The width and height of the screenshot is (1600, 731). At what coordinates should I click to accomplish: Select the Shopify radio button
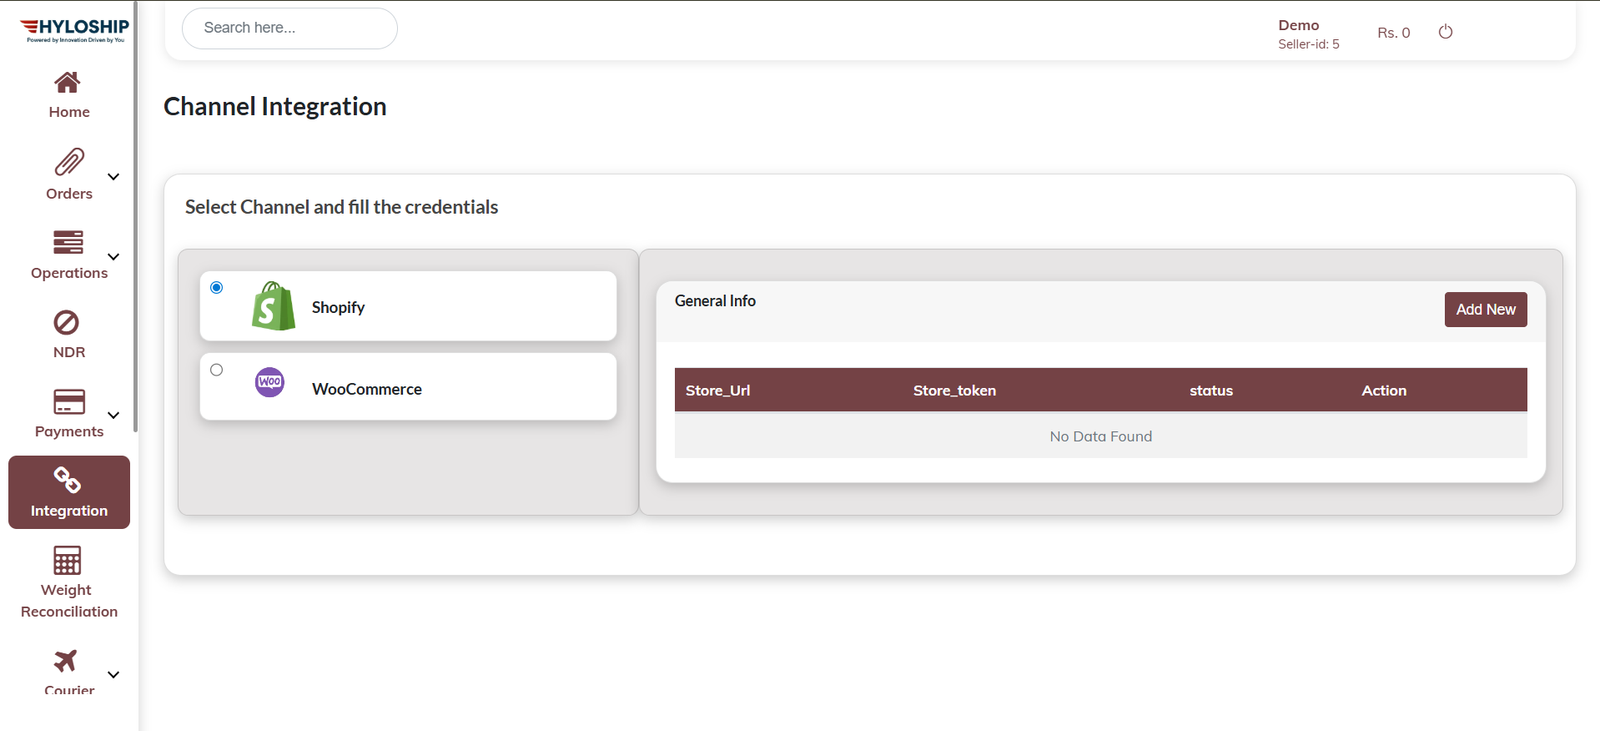point(216,288)
